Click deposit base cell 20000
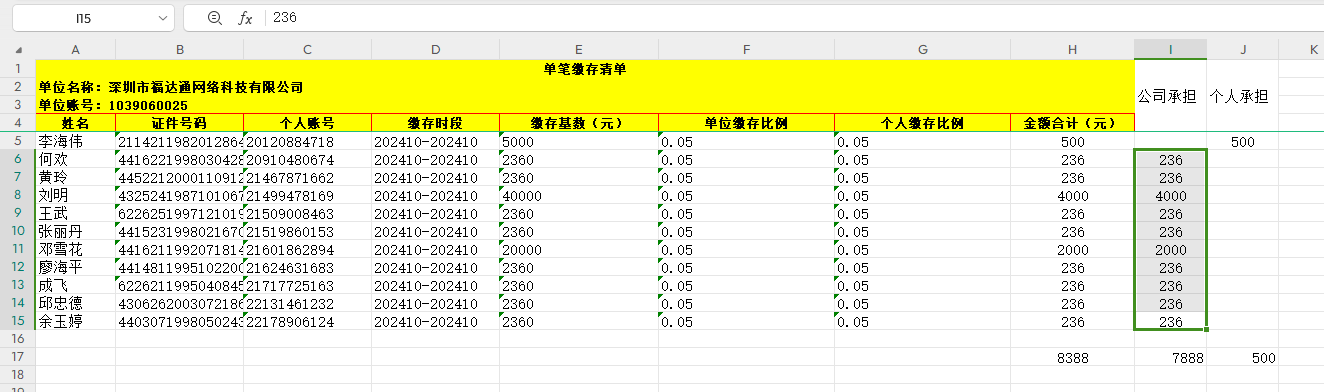Image resolution: width=1324 pixels, height=392 pixels. pos(579,249)
